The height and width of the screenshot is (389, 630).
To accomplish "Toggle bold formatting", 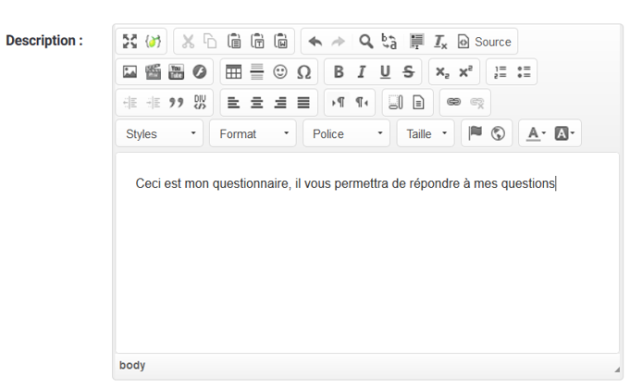I will pyautogui.click(x=338, y=72).
